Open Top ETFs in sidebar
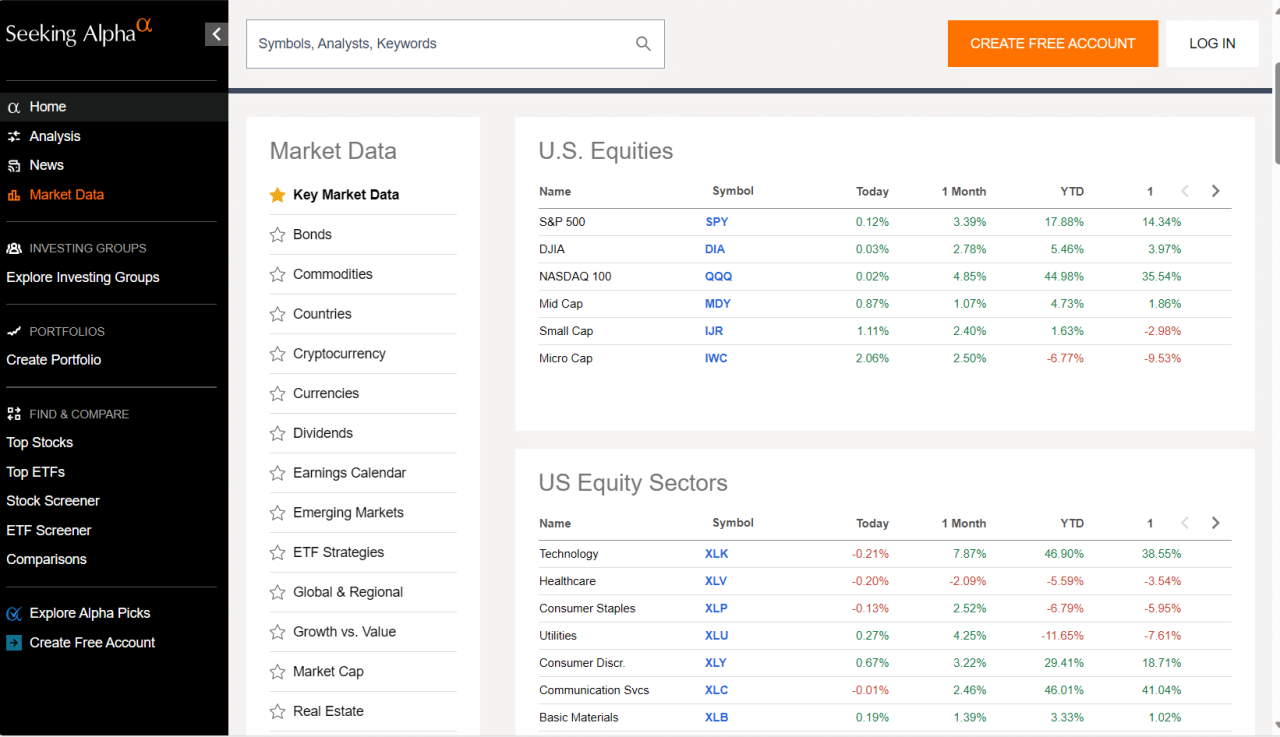This screenshot has height=737, width=1280. coord(36,472)
